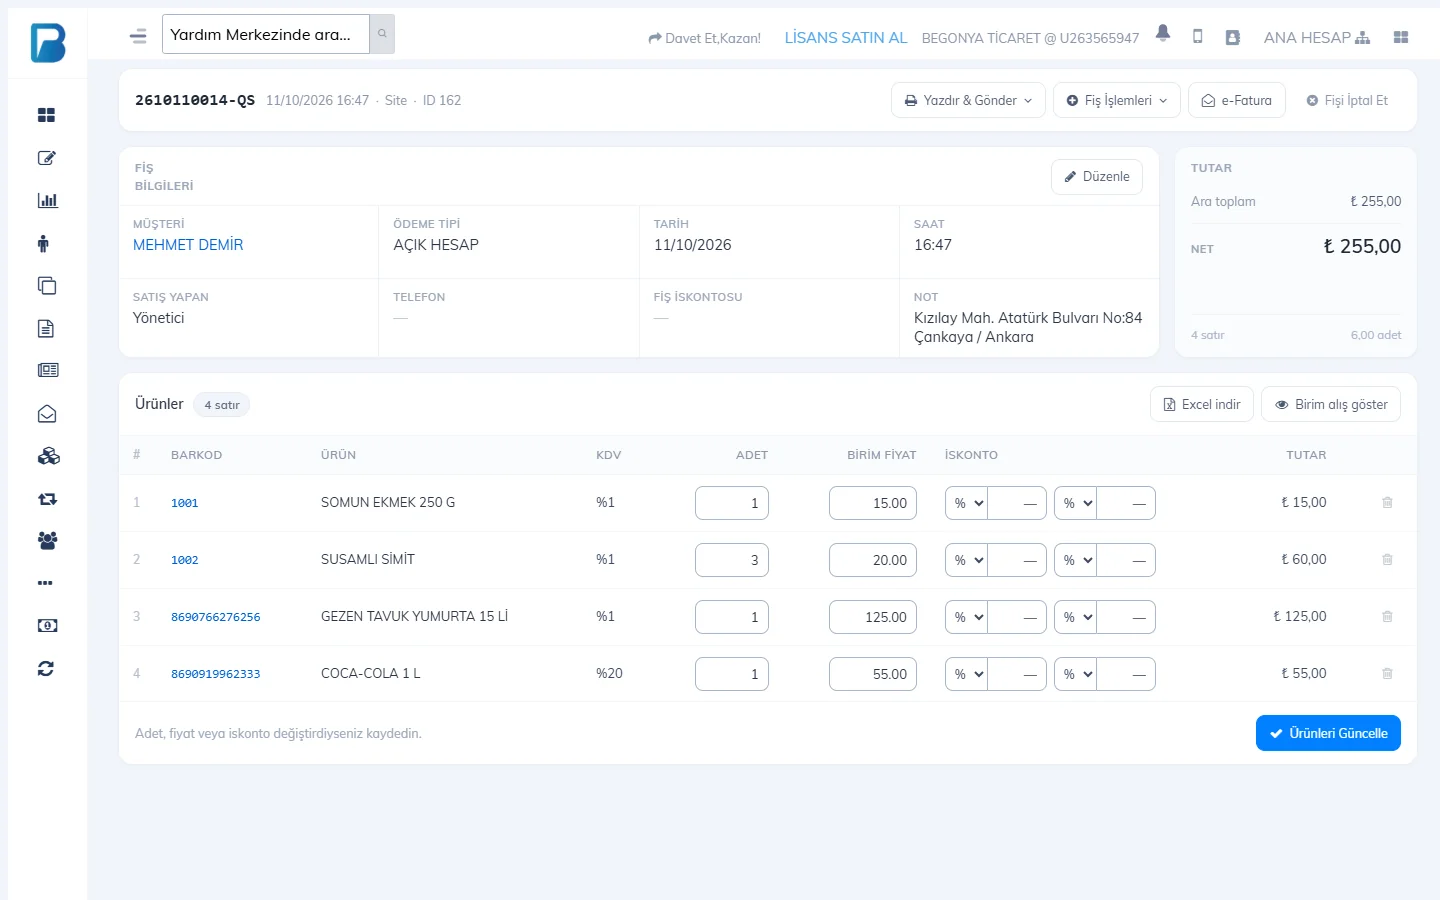
Task: Open the person icon in sidebar
Action: 43,243
